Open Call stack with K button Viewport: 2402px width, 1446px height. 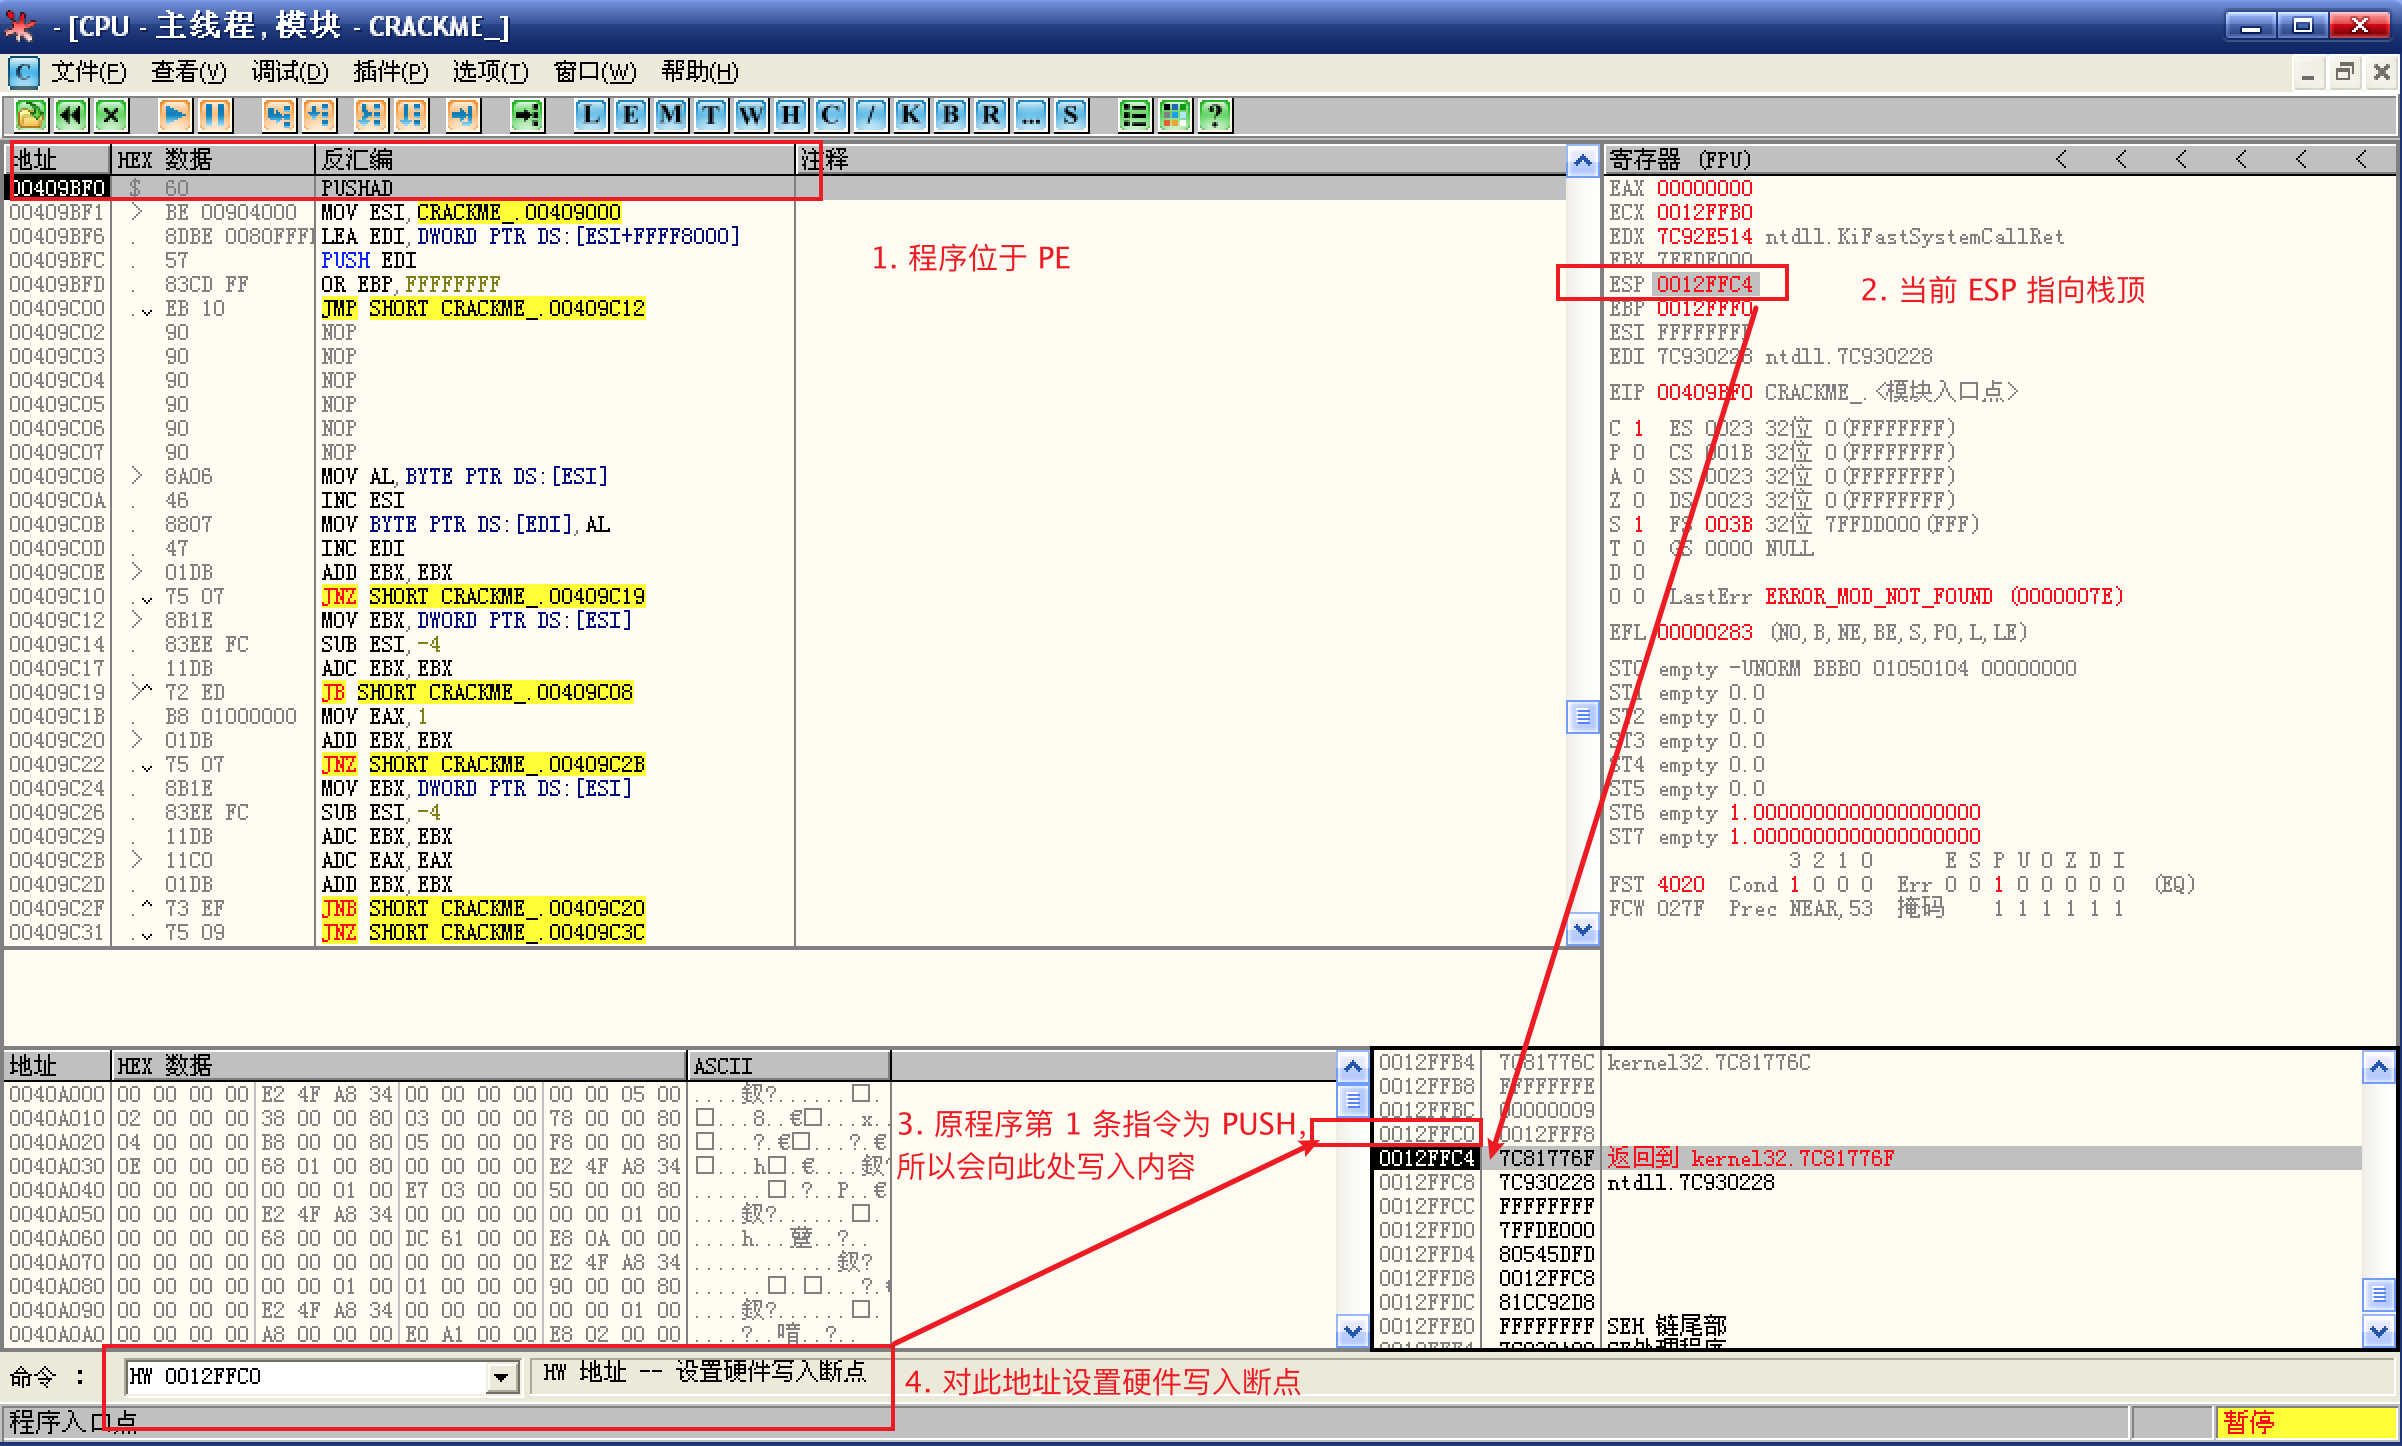pos(911,115)
